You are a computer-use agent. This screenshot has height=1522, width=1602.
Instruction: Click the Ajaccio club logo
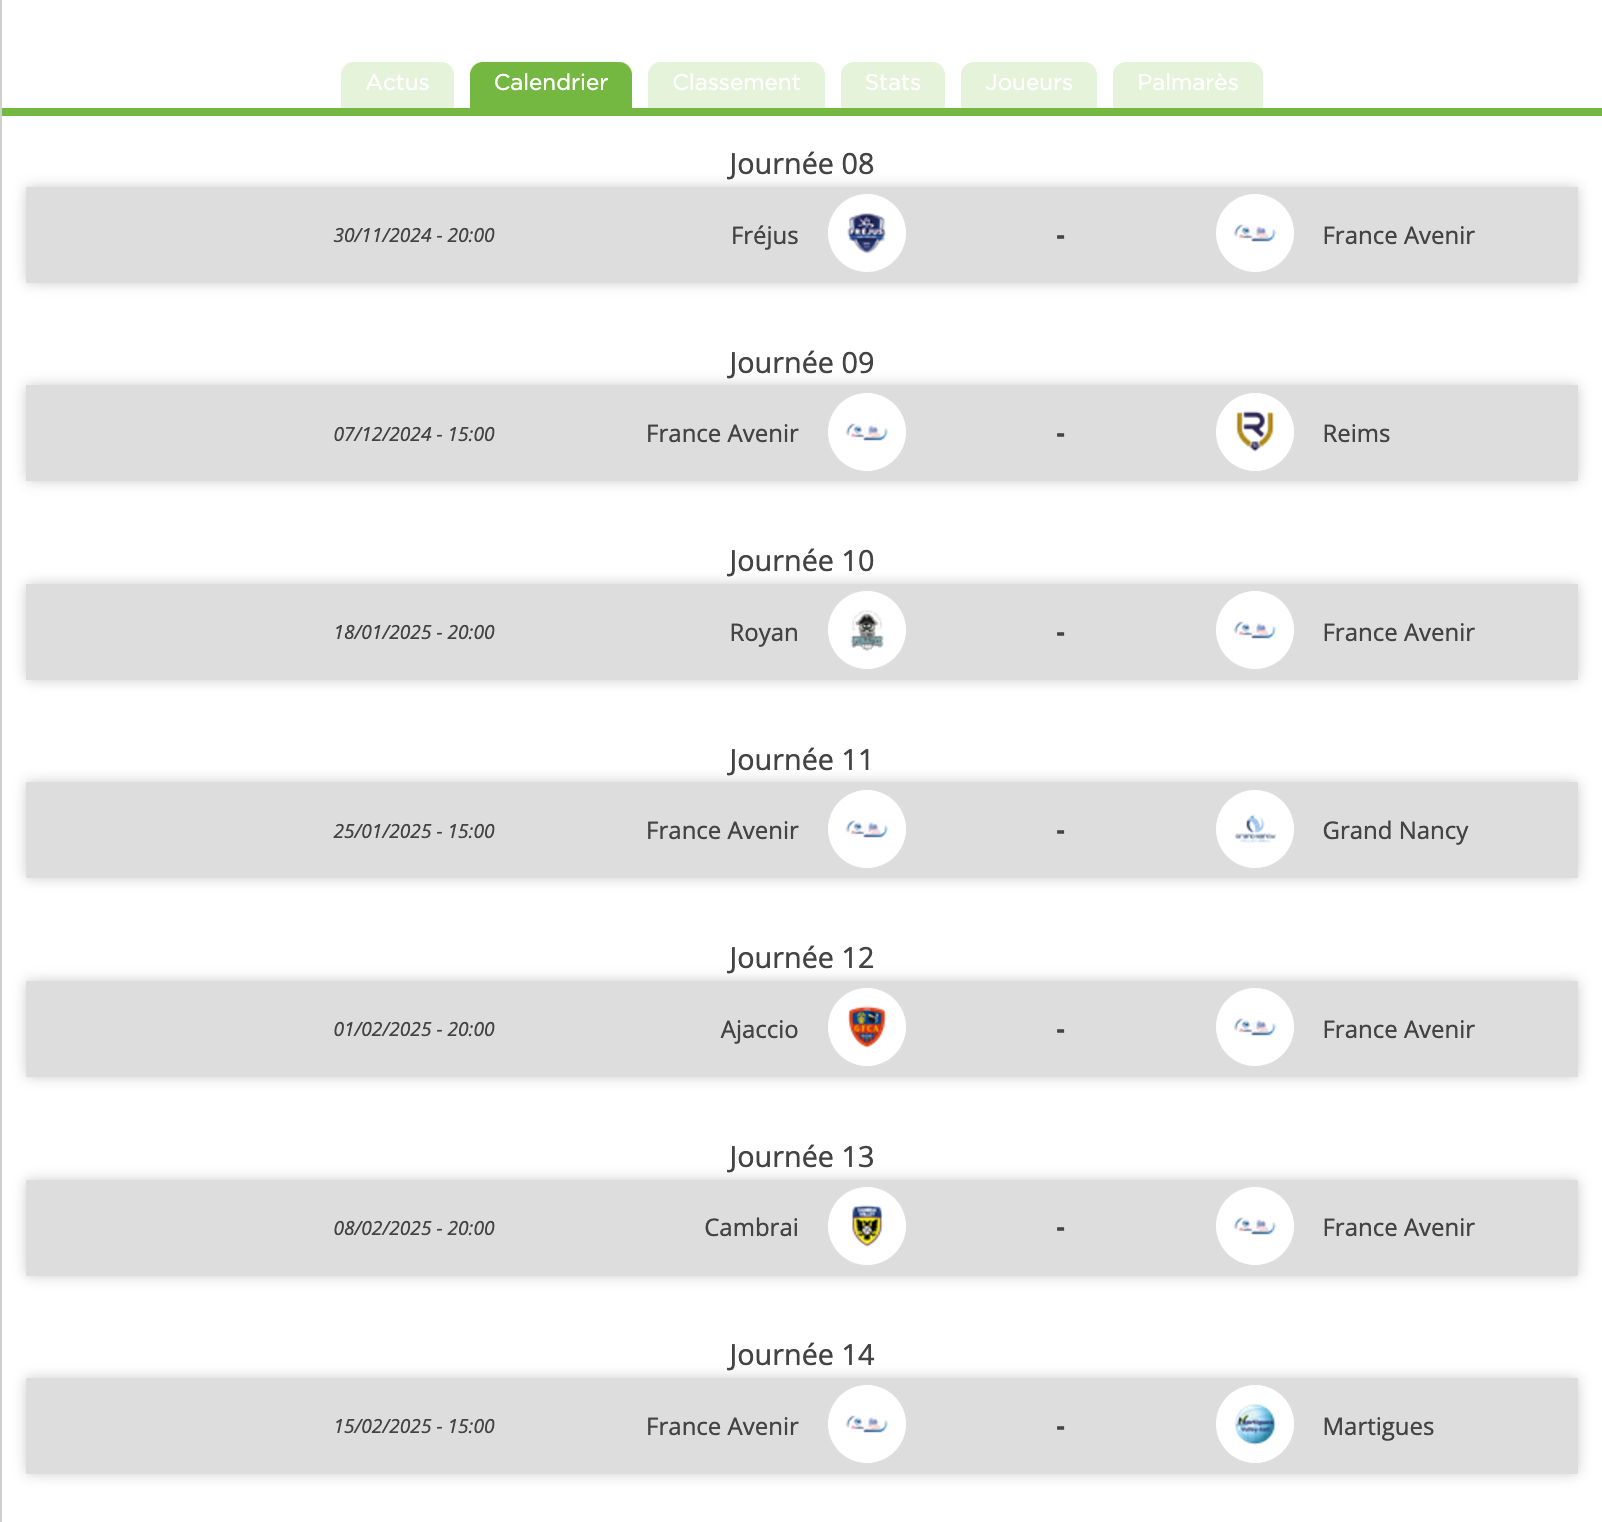[x=867, y=1027]
